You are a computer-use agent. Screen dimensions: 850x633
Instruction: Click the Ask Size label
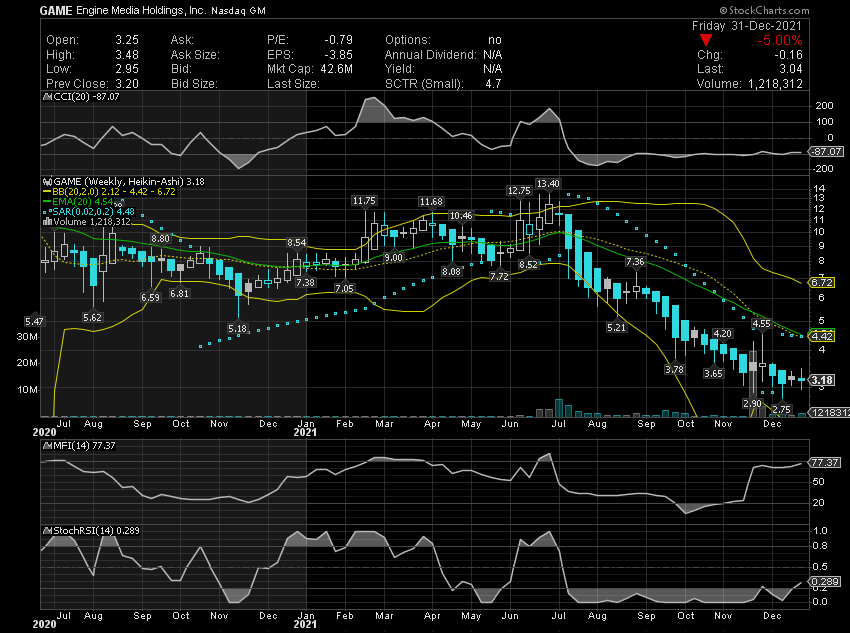195,55
